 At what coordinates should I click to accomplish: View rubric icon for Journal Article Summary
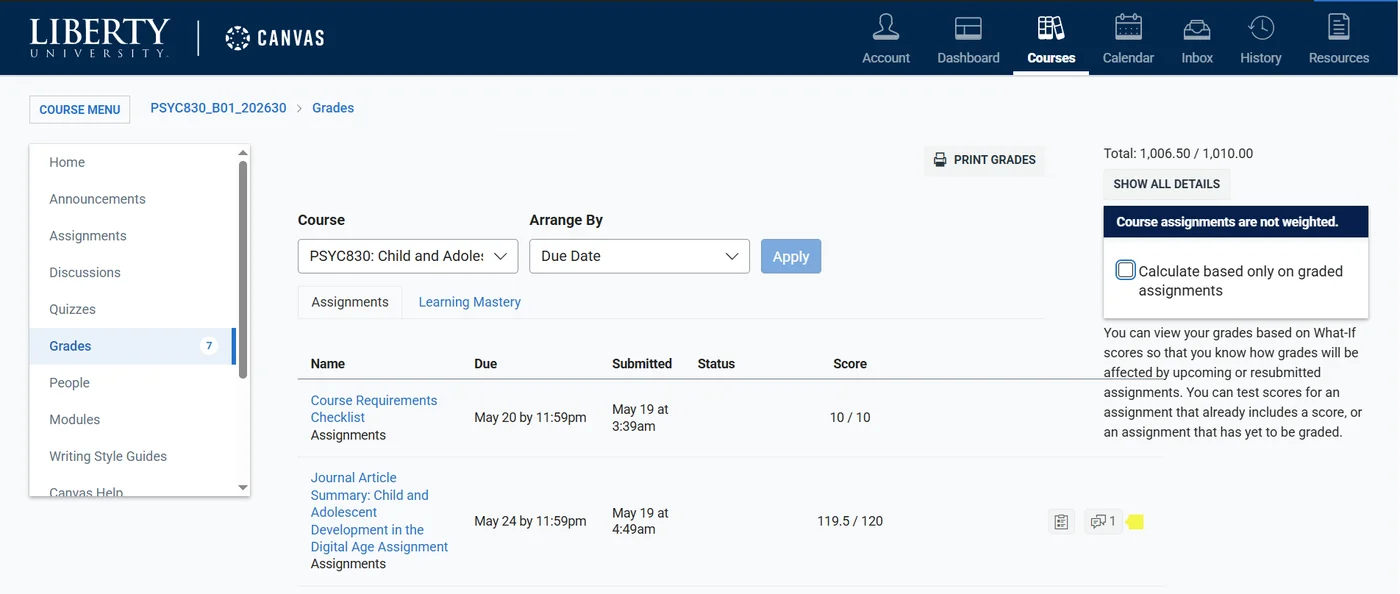[1061, 521]
